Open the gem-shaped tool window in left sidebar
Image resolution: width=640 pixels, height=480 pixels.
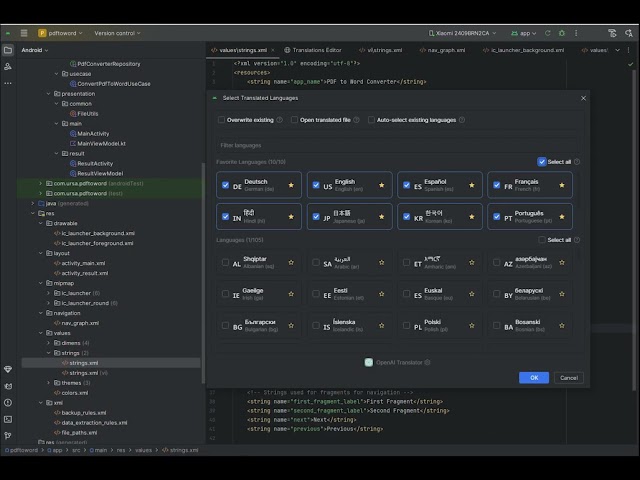(8, 369)
